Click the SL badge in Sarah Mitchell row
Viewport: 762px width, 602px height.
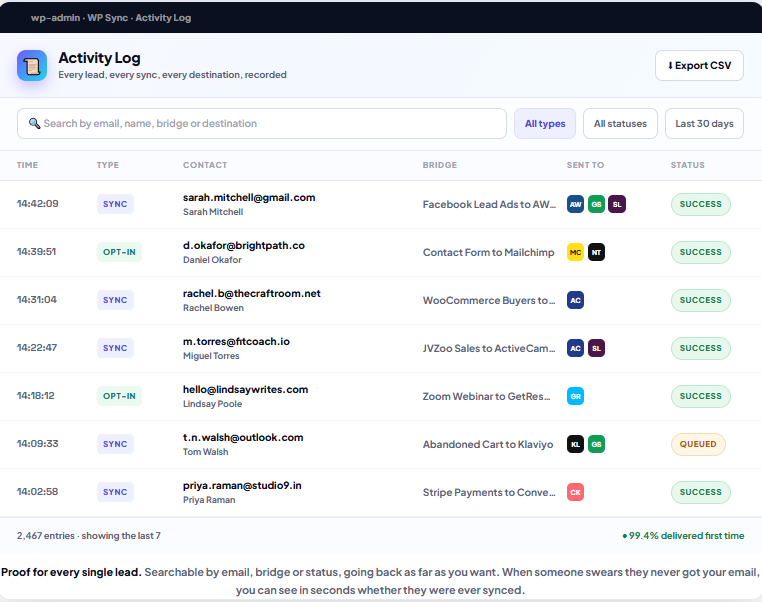point(617,204)
